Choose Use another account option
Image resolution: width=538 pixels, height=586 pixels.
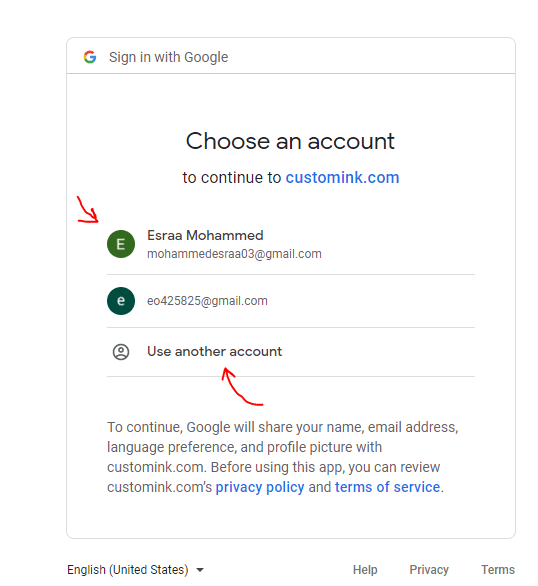pos(291,352)
